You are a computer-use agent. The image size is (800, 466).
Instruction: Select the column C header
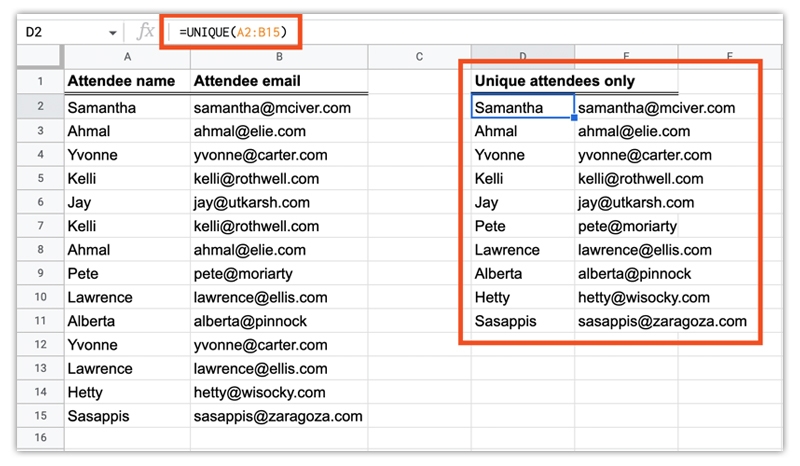(x=419, y=56)
